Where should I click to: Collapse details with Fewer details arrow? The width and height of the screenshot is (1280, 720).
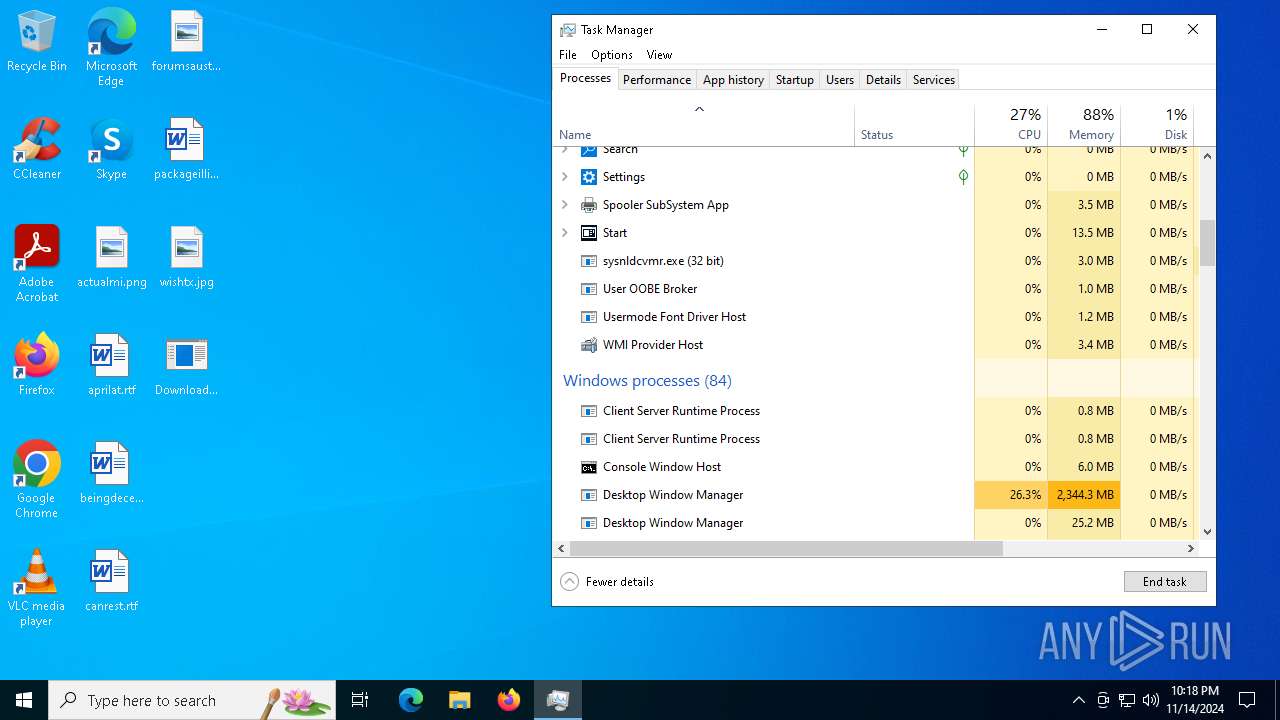pos(569,582)
